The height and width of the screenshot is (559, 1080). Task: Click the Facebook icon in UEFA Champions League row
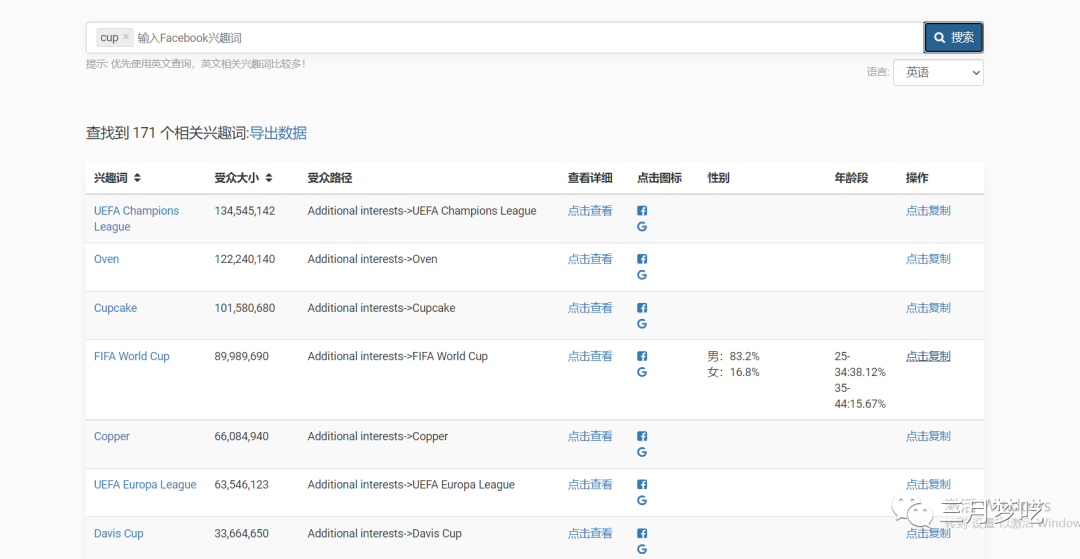(x=642, y=211)
